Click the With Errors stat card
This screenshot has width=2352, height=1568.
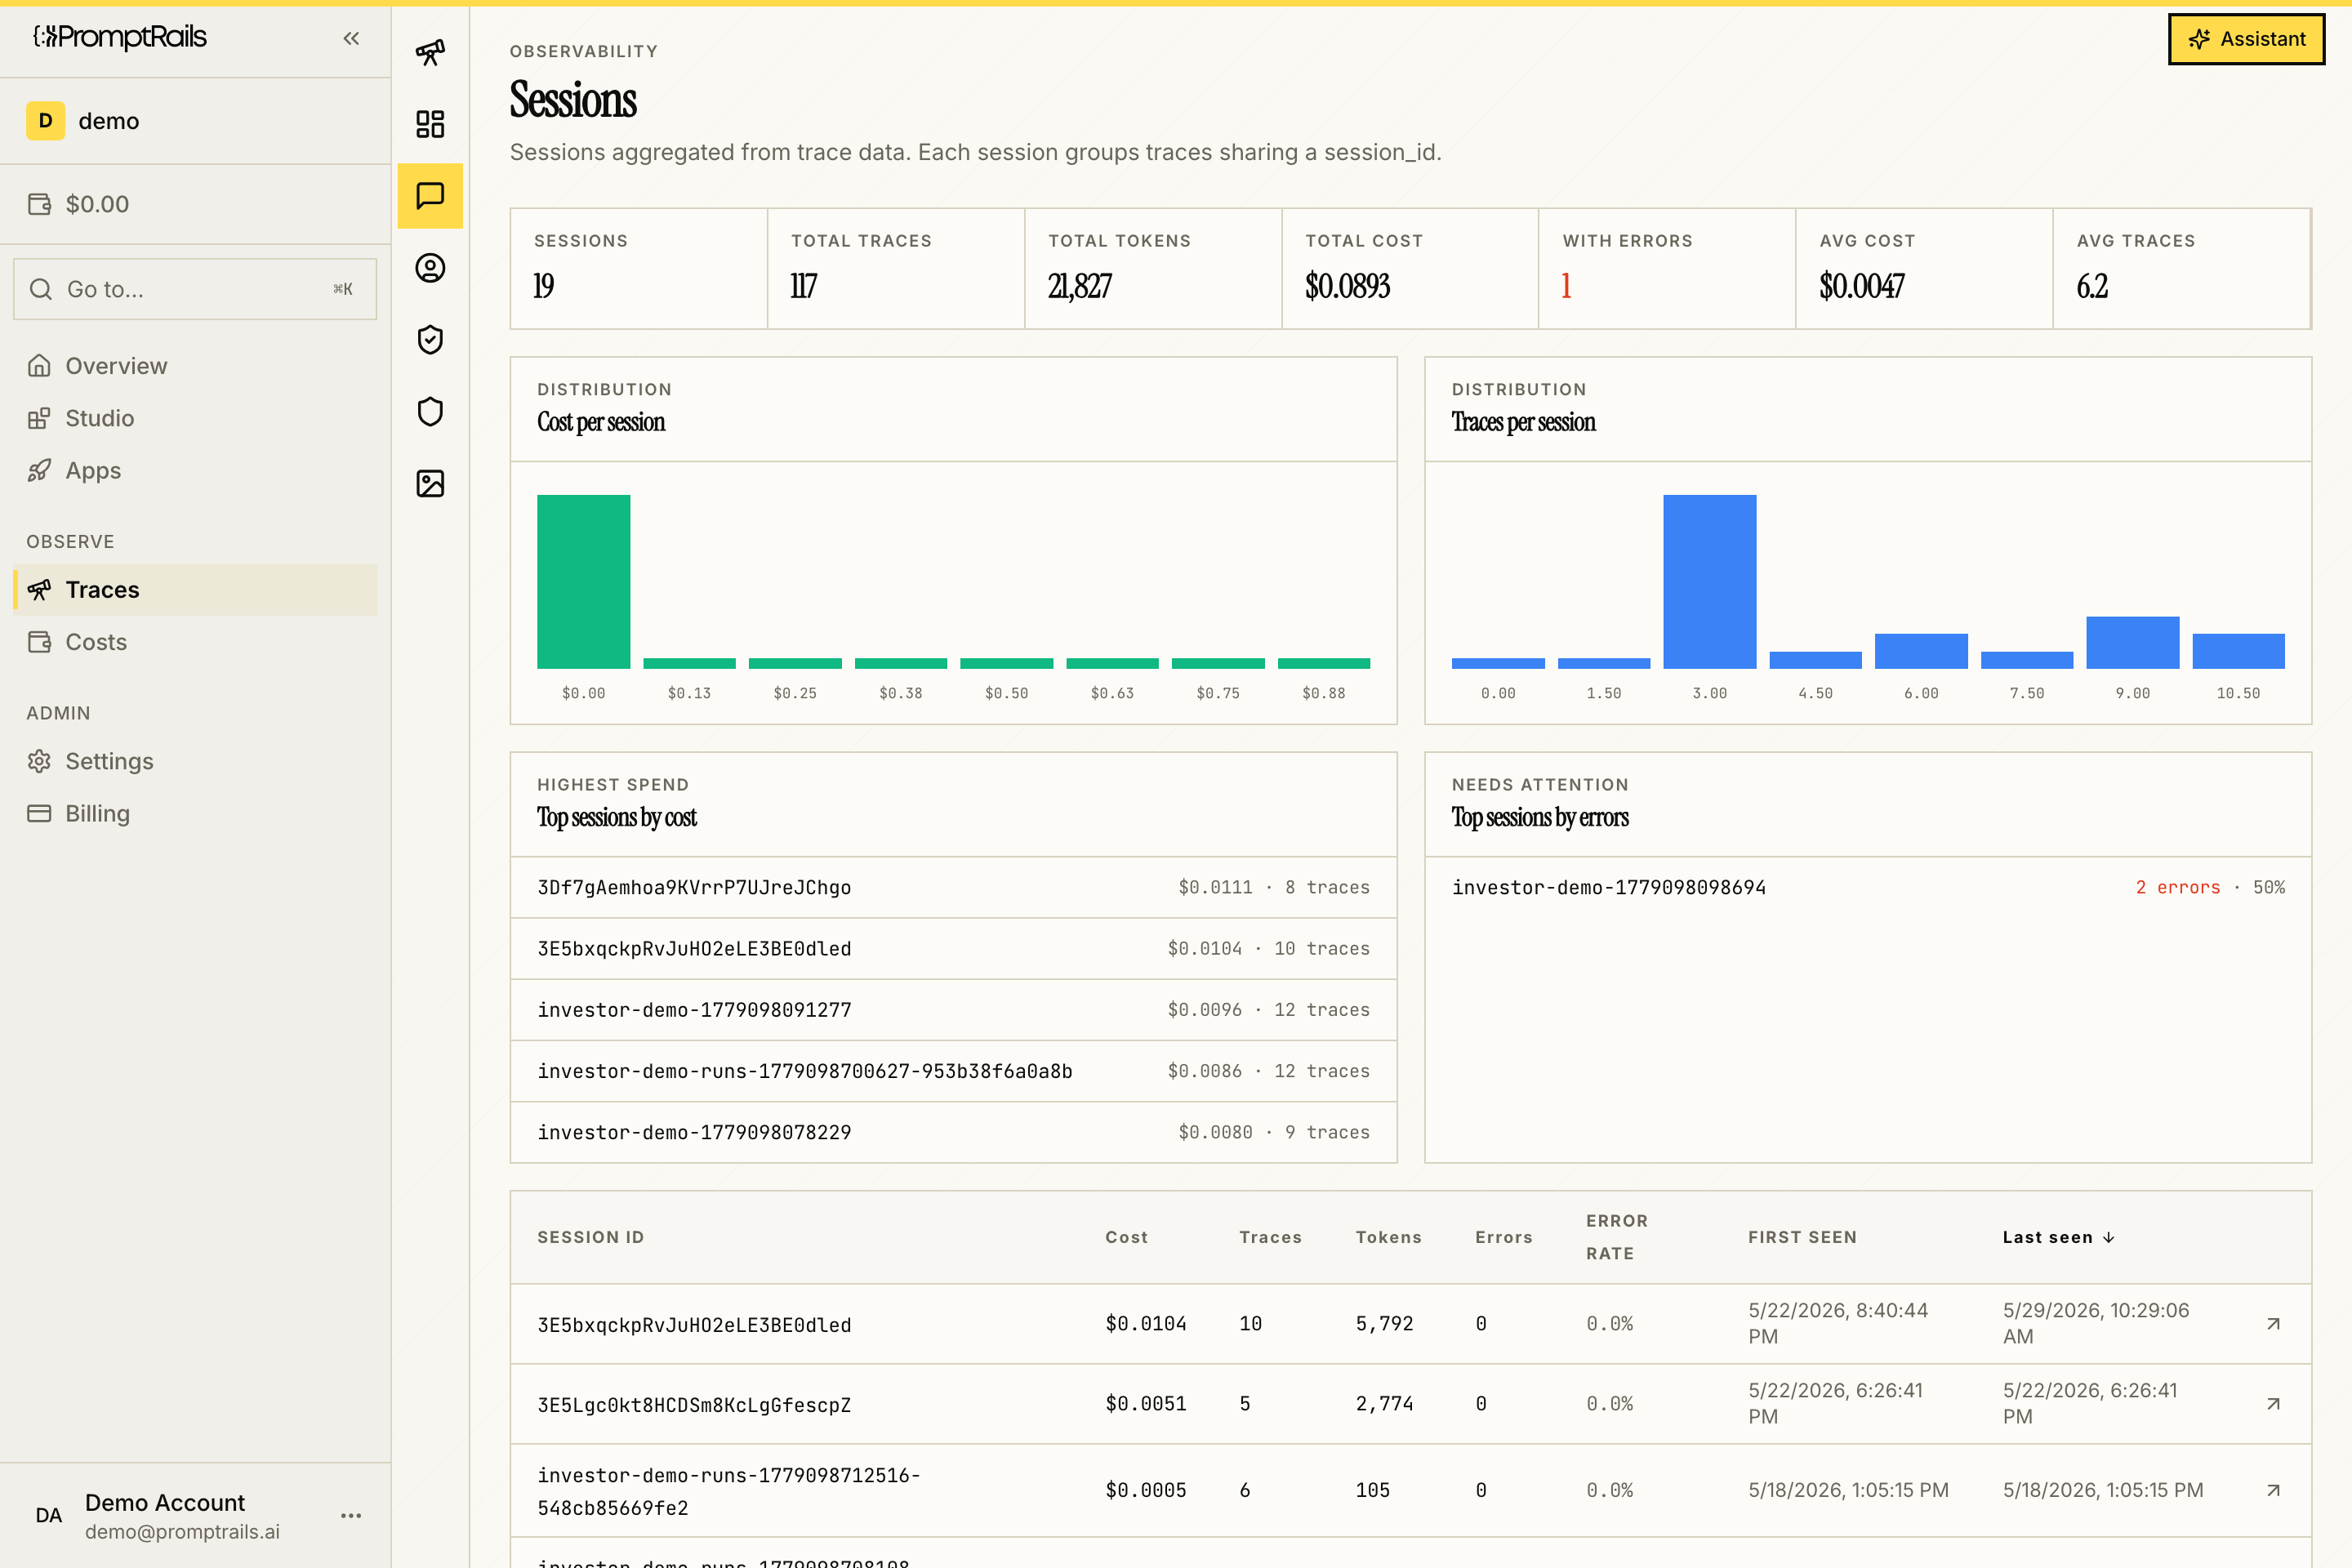pos(1666,268)
